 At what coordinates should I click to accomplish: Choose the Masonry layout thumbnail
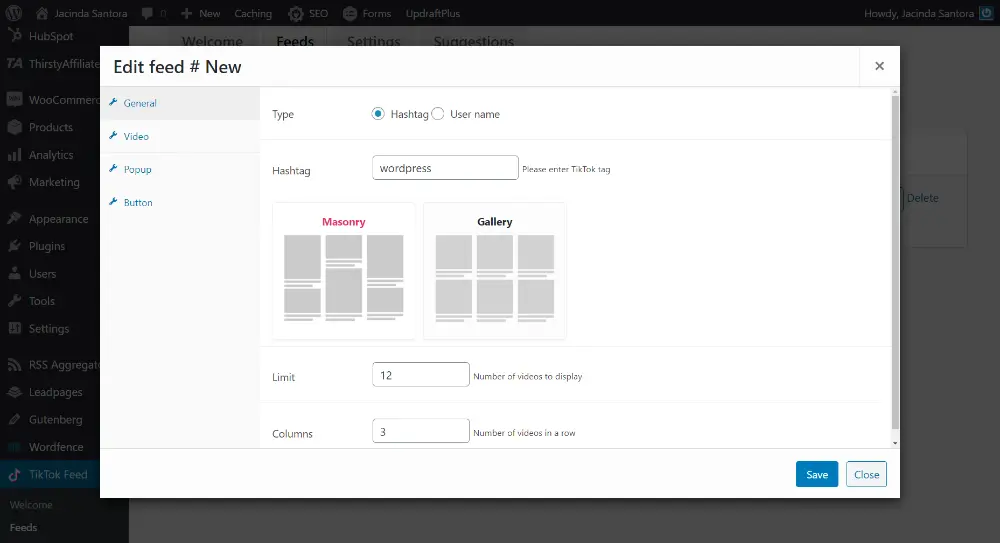[343, 271]
